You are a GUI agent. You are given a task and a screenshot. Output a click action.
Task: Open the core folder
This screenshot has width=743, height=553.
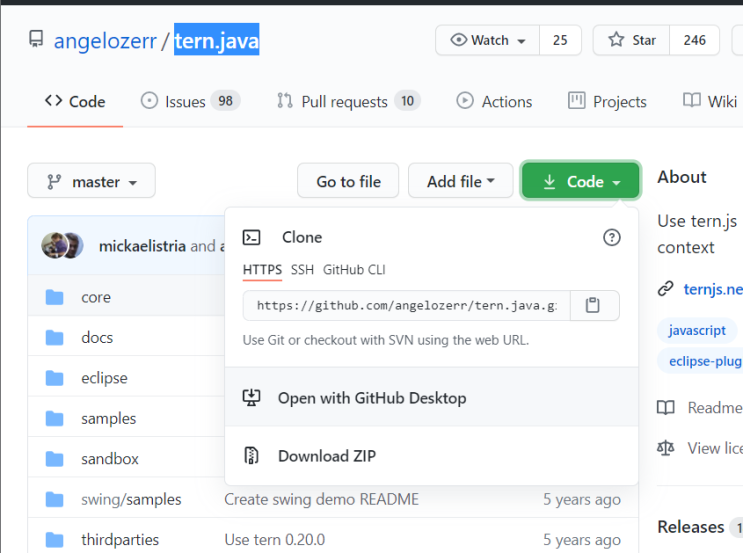click(x=96, y=298)
